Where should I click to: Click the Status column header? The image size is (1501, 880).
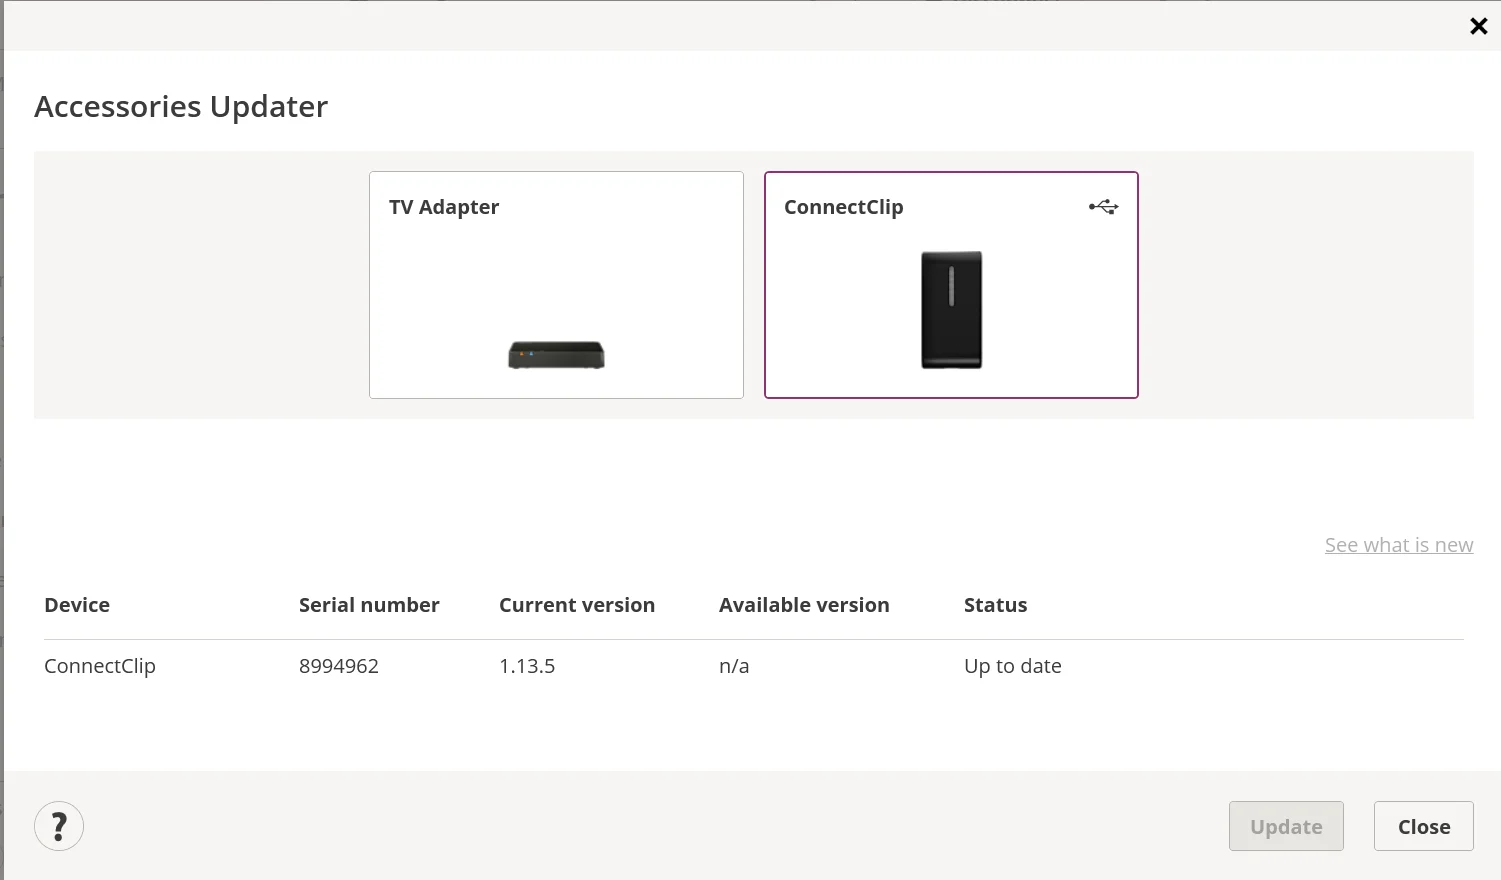coord(995,605)
